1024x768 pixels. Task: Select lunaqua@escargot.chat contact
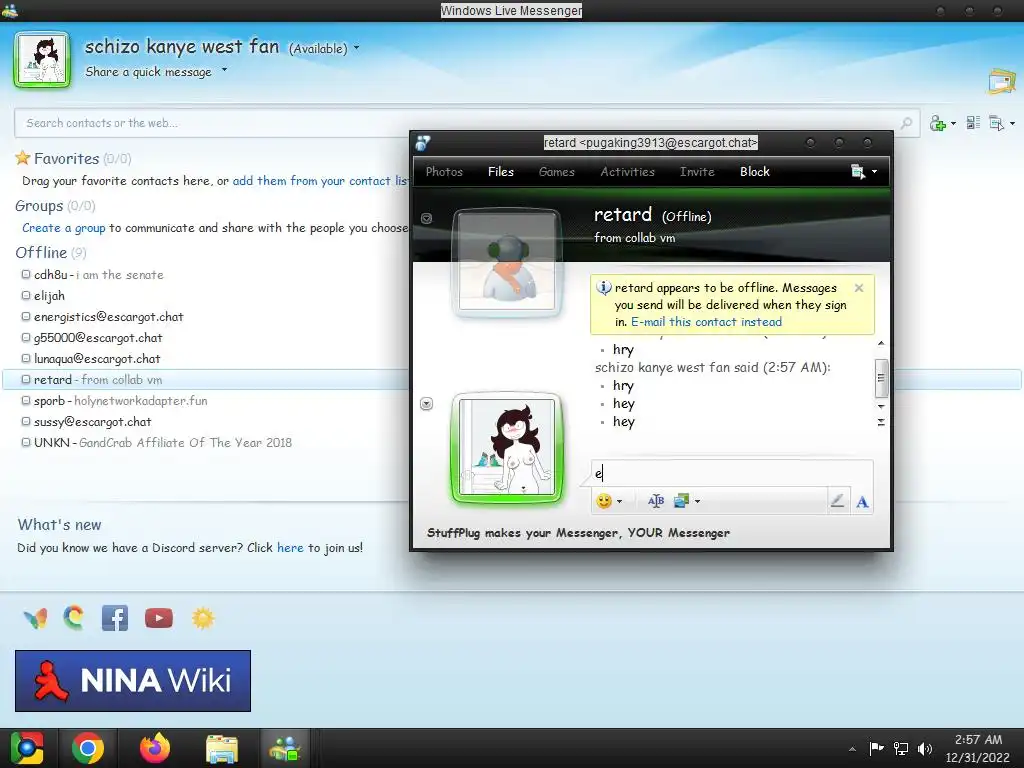pos(91,359)
